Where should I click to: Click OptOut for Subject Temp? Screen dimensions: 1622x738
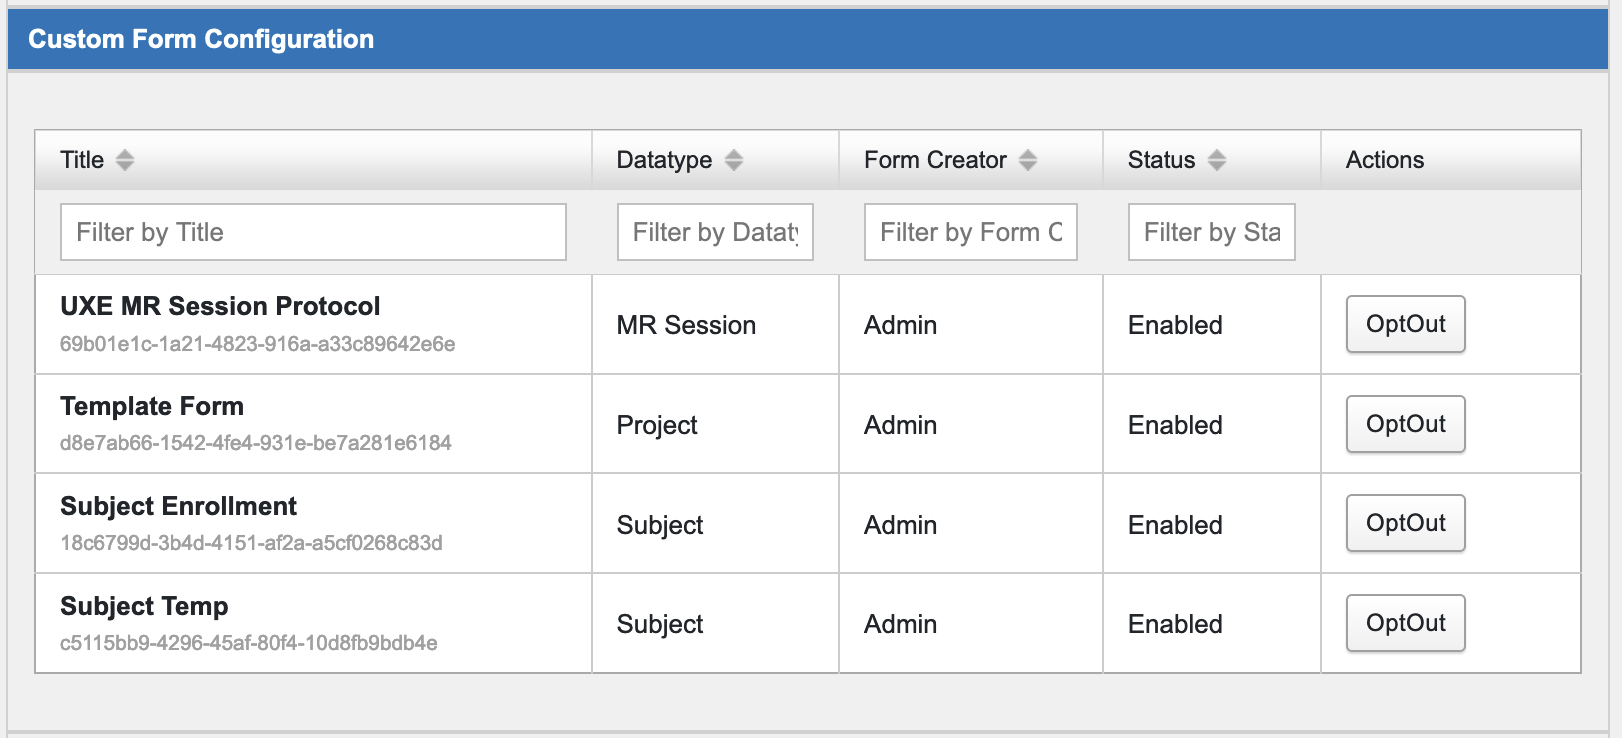(1405, 622)
